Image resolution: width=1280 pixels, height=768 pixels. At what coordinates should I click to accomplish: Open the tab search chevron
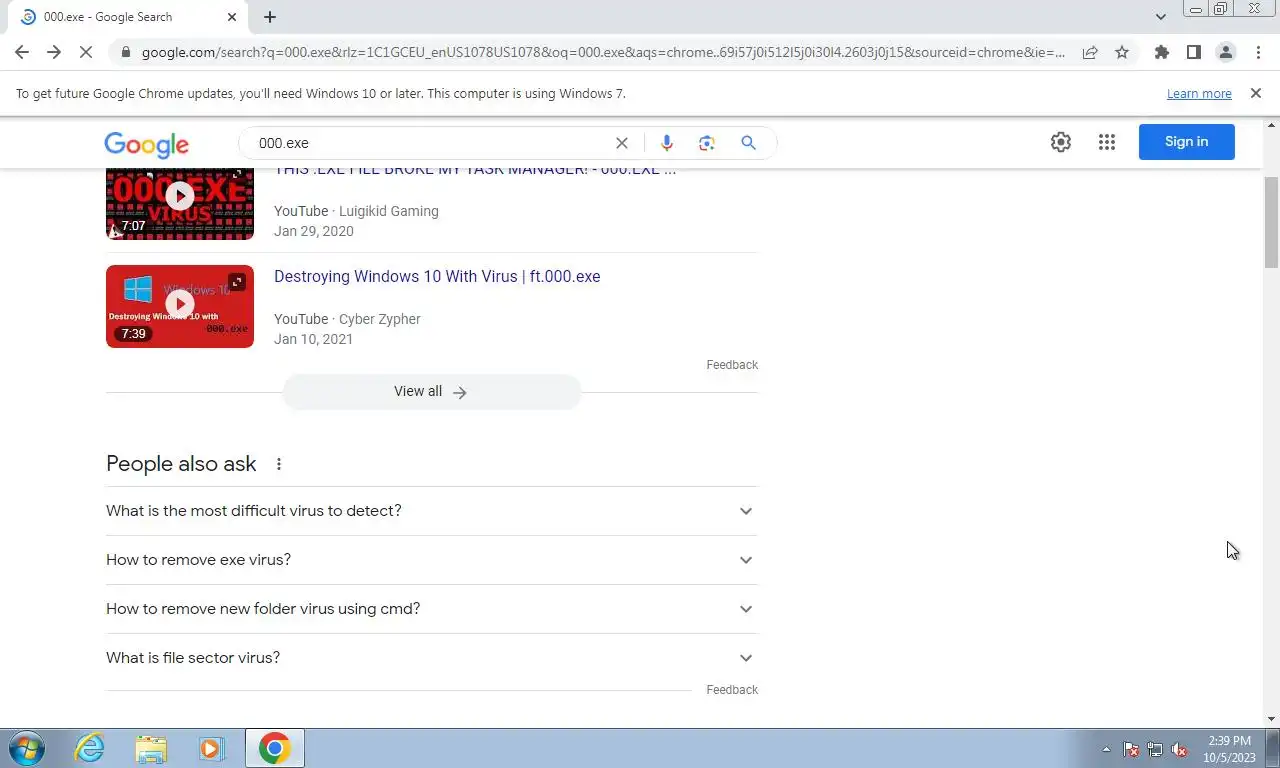pyautogui.click(x=1161, y=17)
